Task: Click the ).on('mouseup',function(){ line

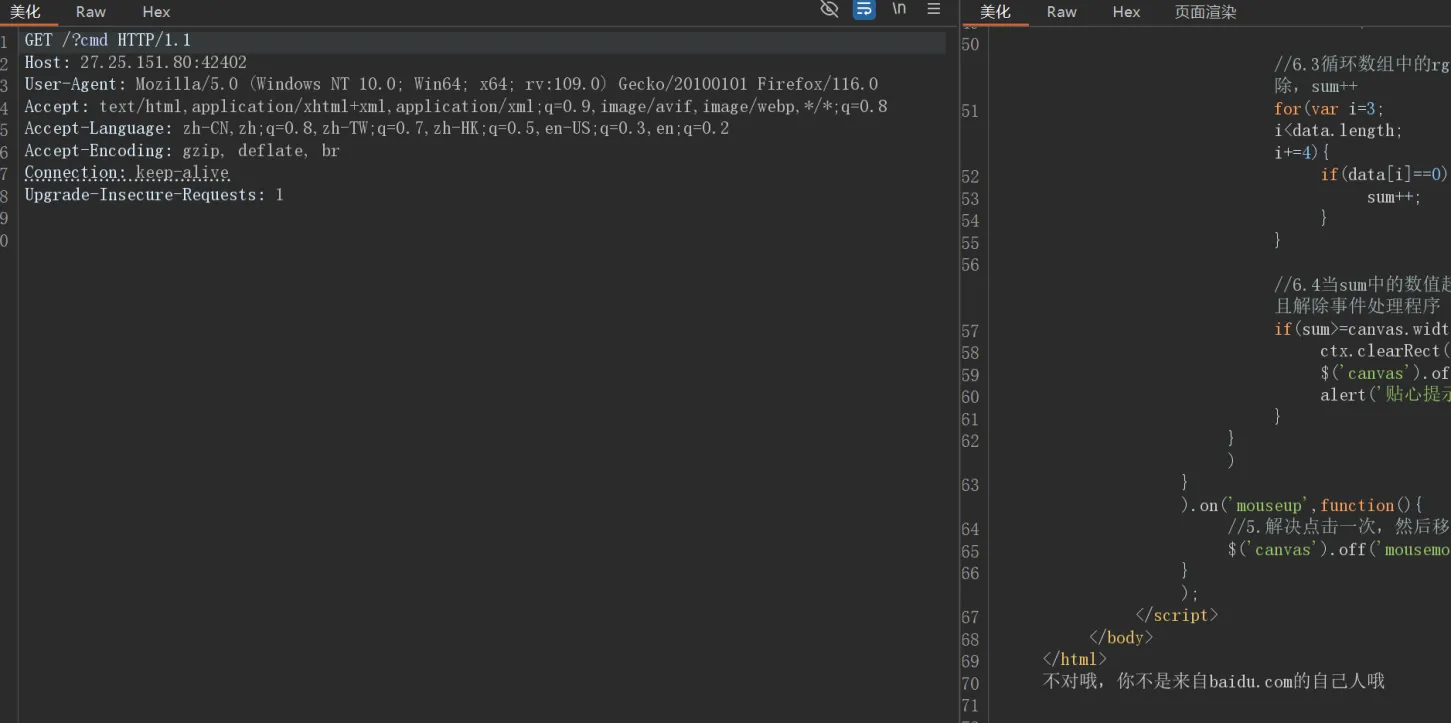Action: (1301, 505)
